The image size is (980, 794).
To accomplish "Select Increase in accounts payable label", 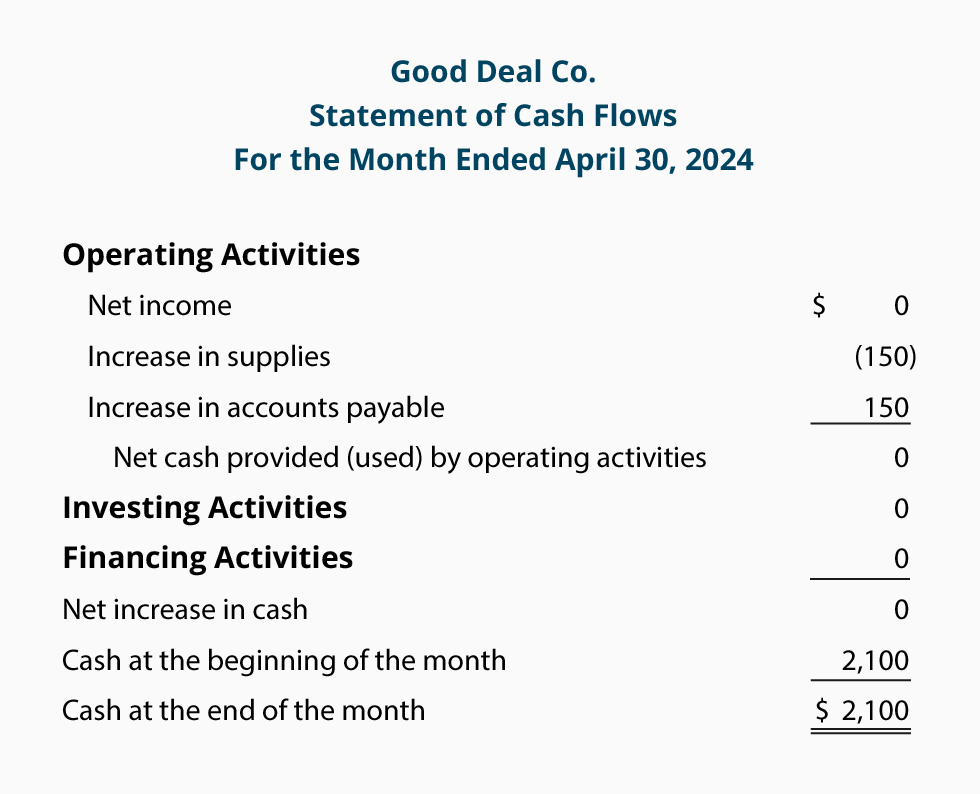I will tap(266, 408).
